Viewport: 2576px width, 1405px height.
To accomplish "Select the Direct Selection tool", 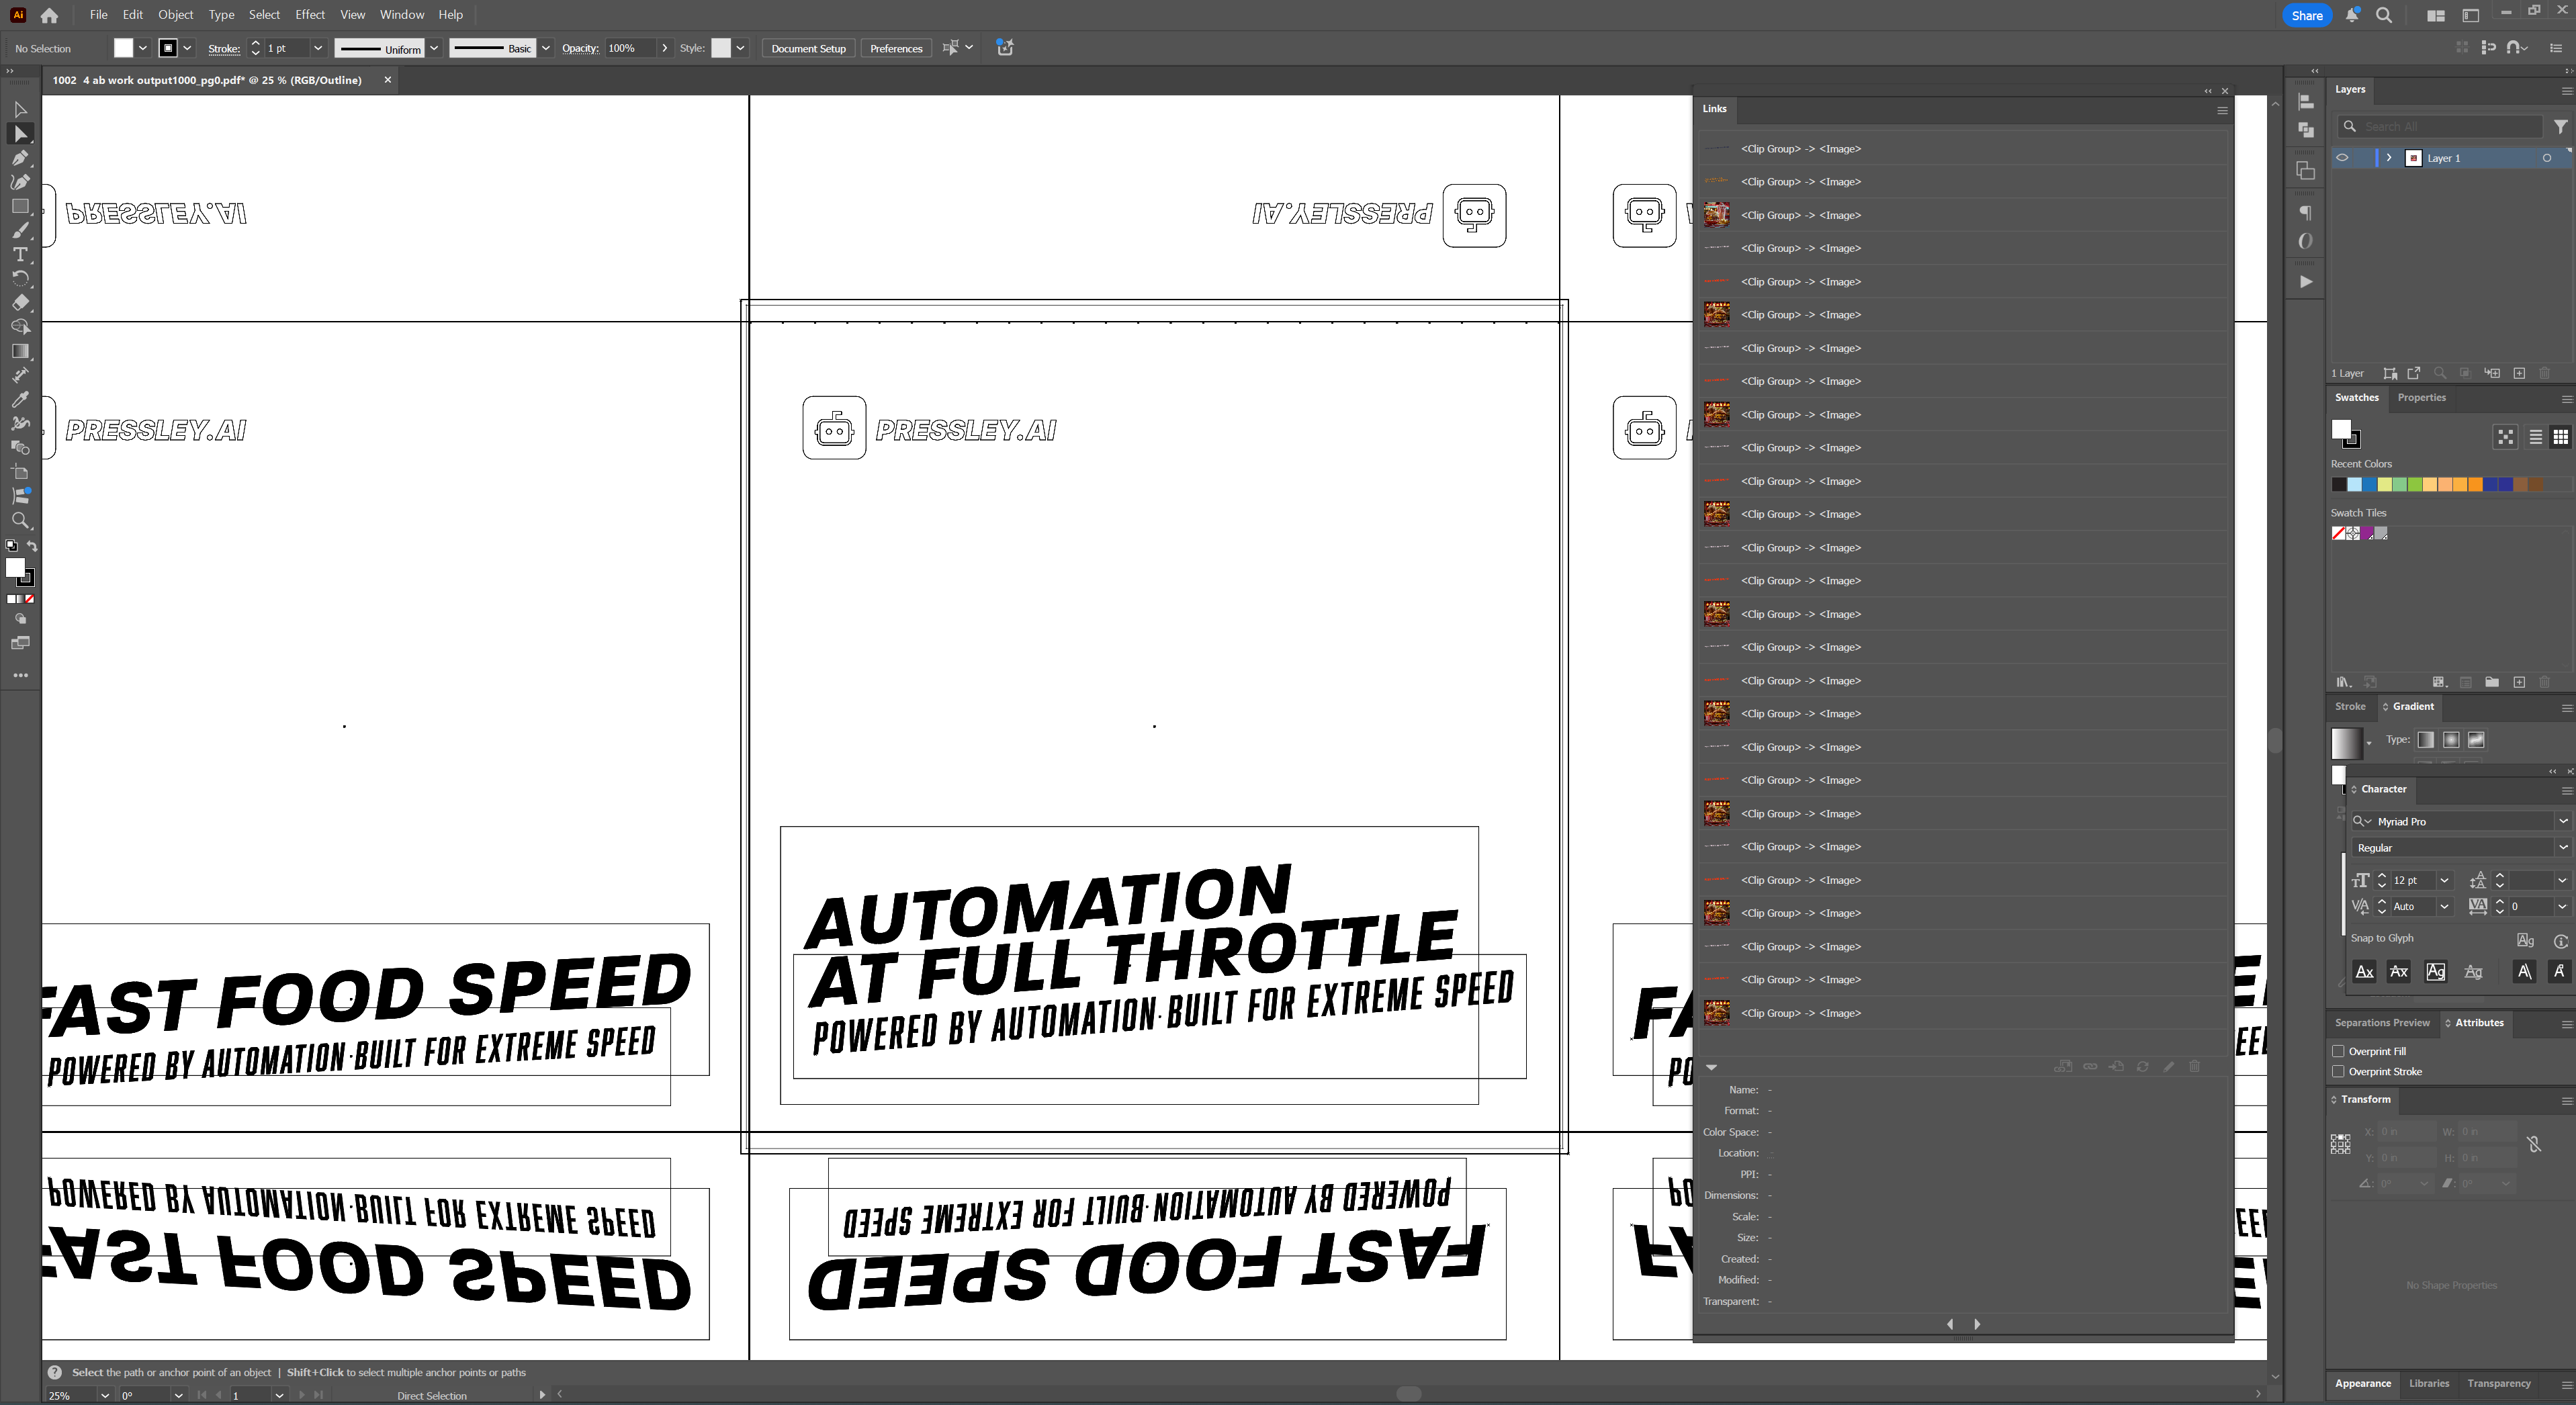I will [x=20, y=133].
